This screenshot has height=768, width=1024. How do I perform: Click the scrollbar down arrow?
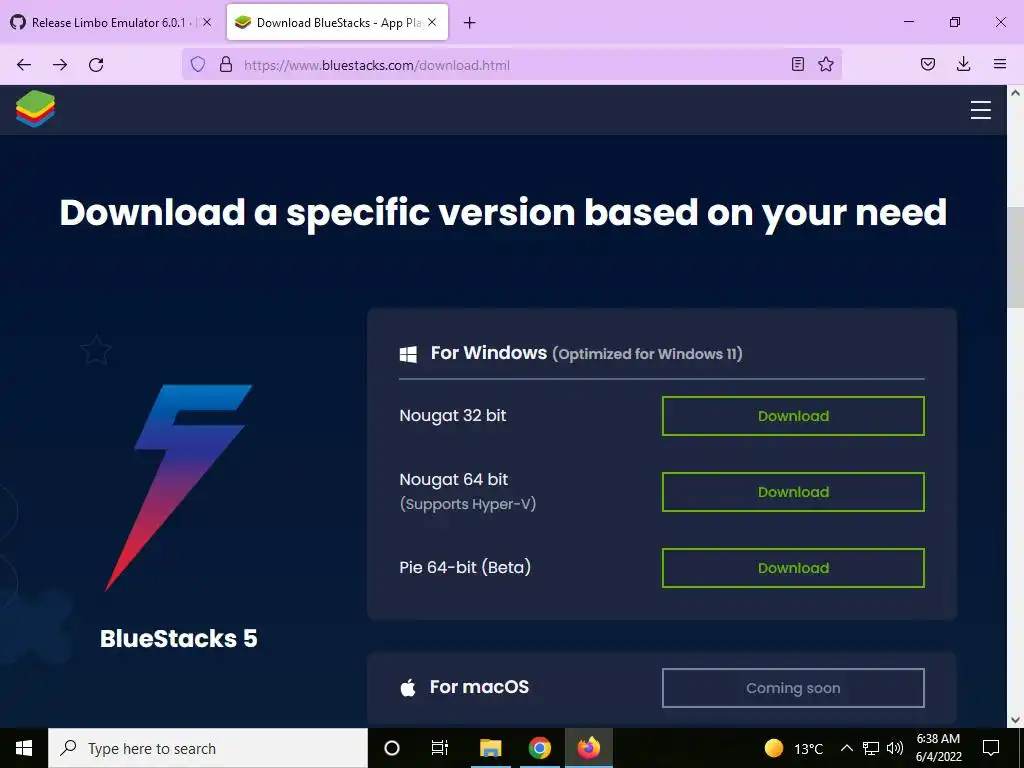tap(1015, 720)
